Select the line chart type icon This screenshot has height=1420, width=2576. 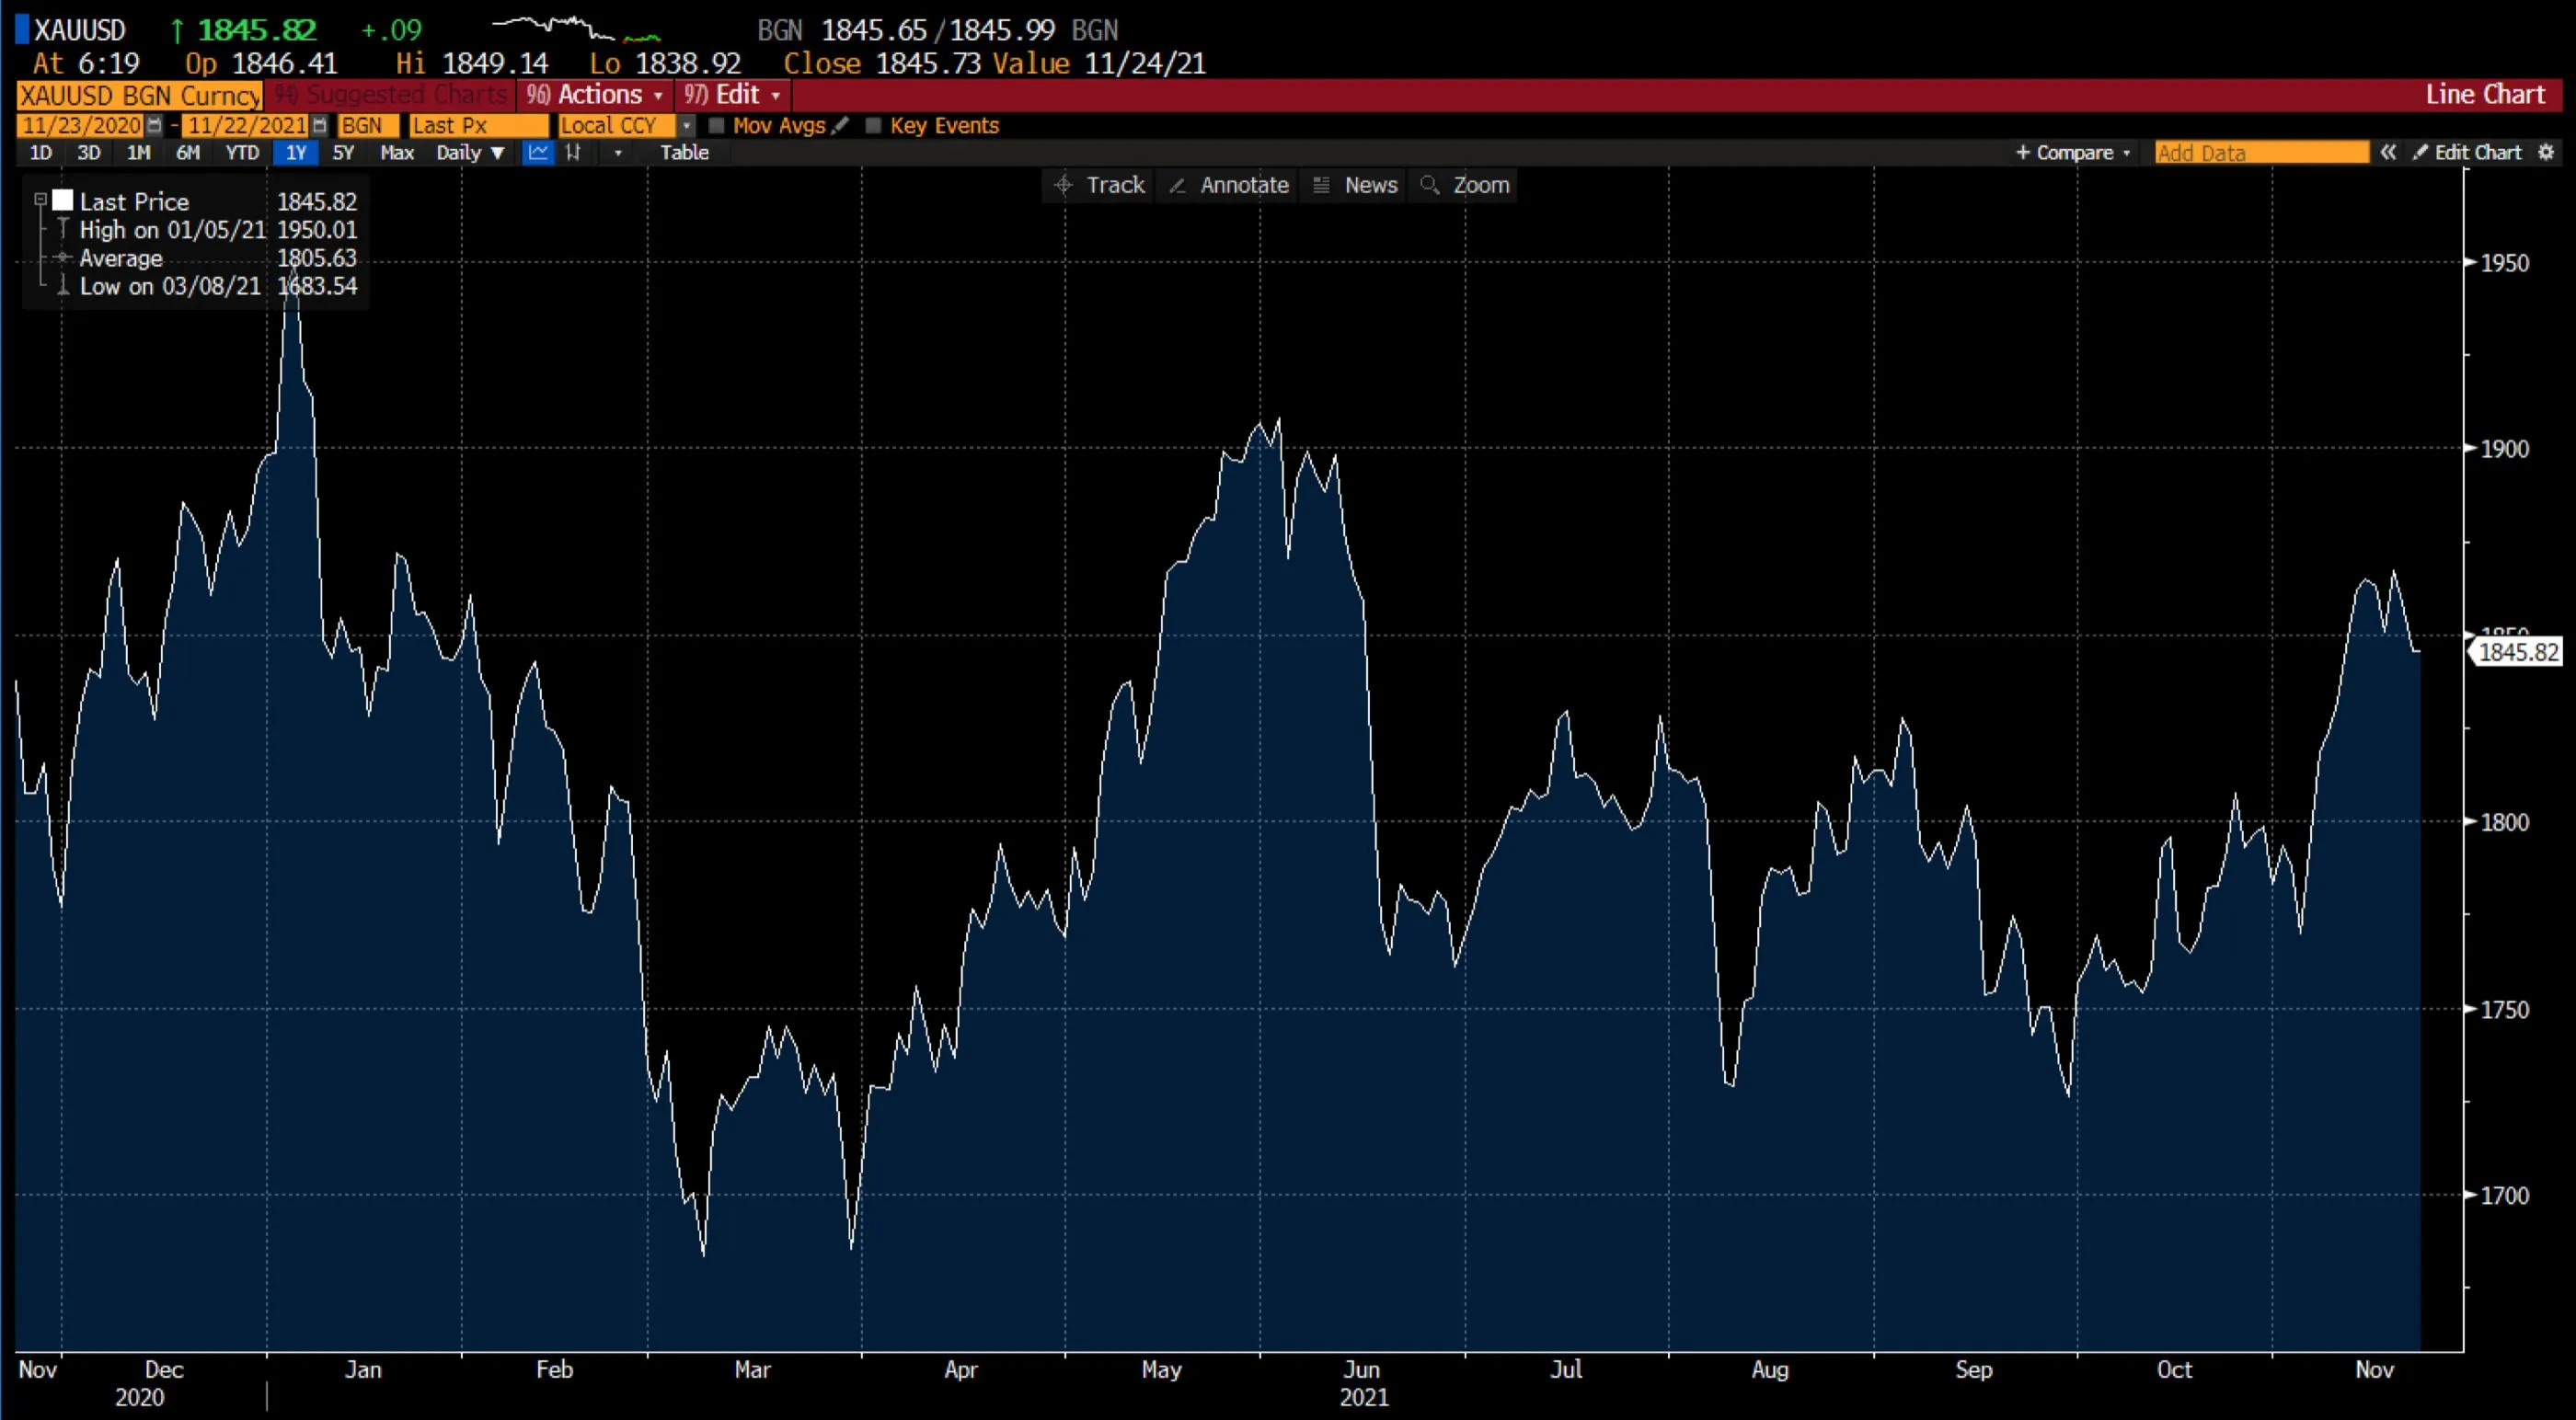538,152
